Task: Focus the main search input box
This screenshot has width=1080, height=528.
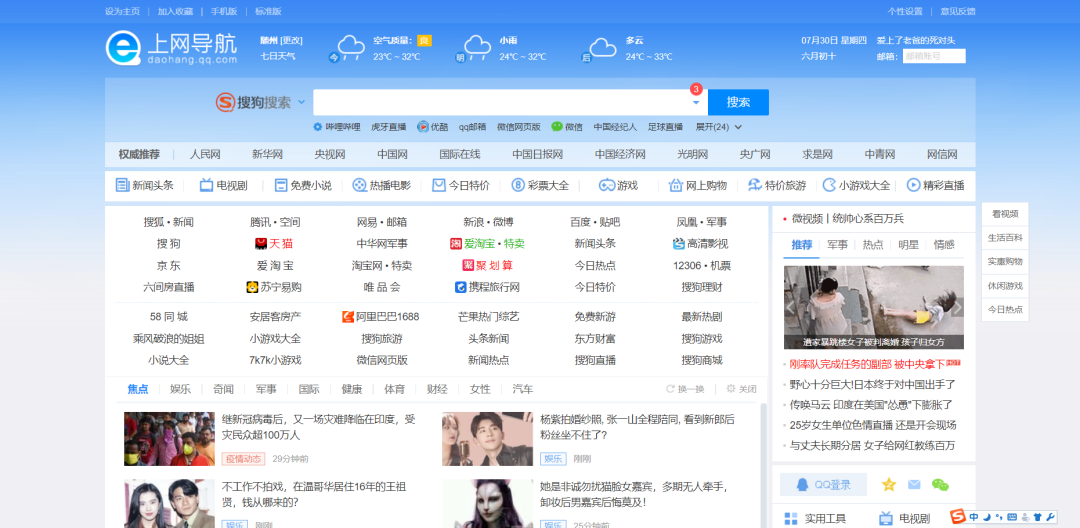Action: [510, 103]
